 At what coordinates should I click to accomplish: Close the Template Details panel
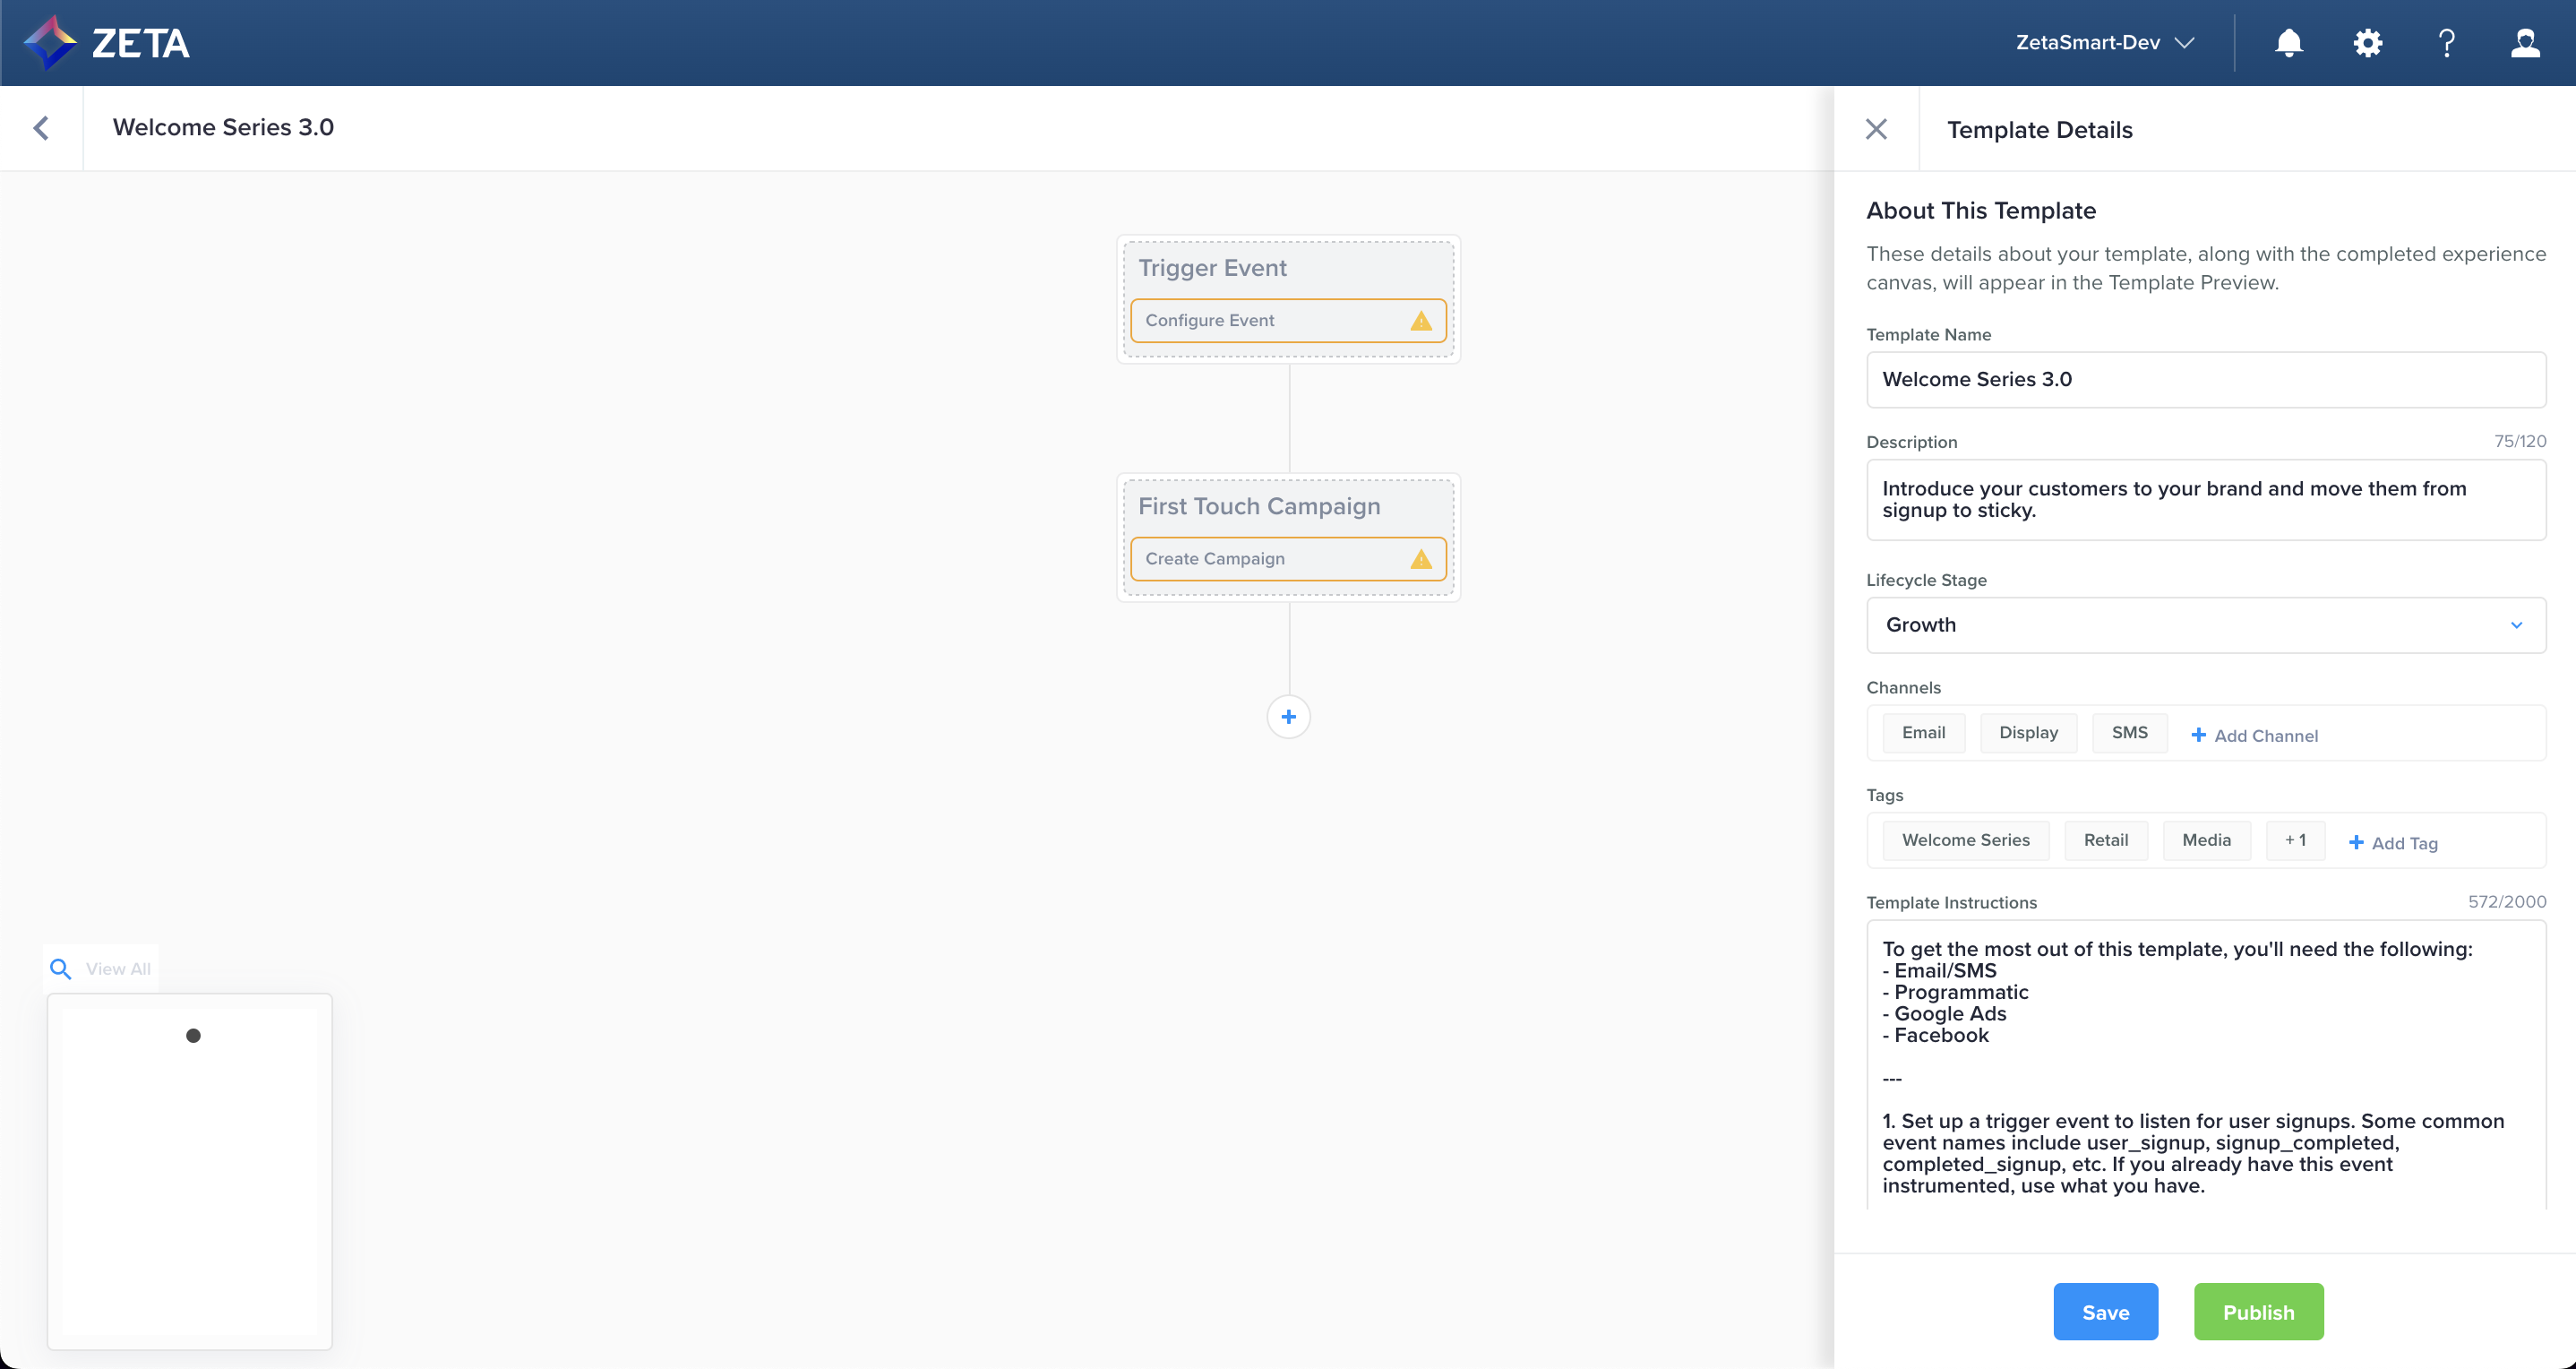[x=1876, y=129]
